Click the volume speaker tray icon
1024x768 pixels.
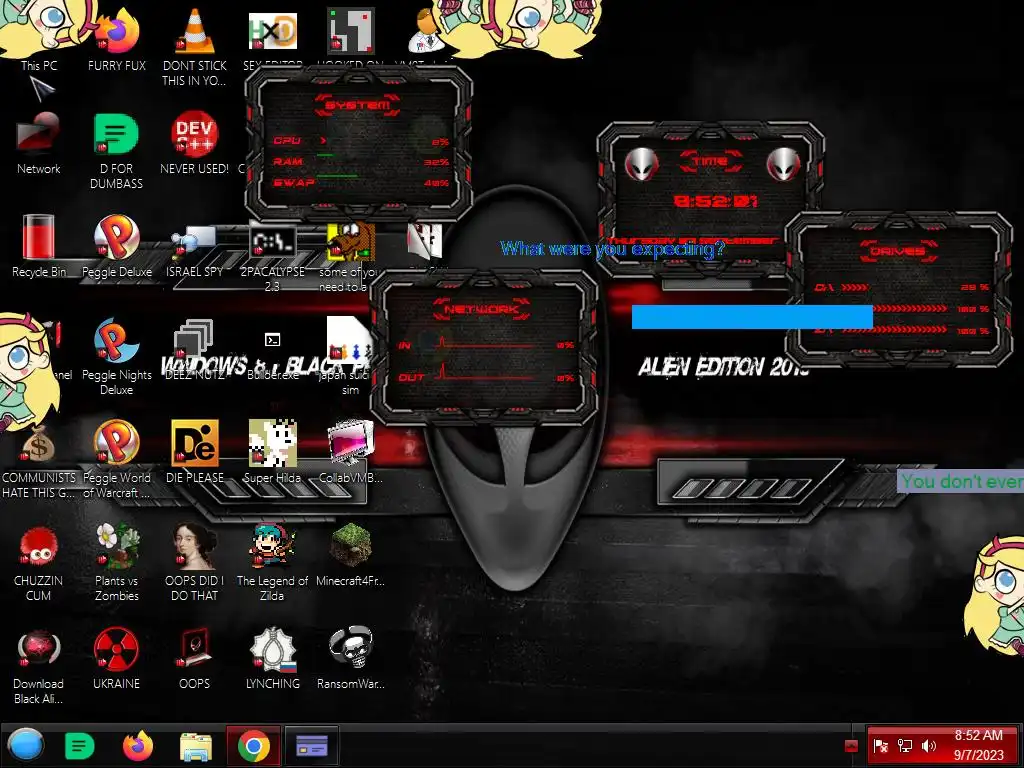pos(929,745)
